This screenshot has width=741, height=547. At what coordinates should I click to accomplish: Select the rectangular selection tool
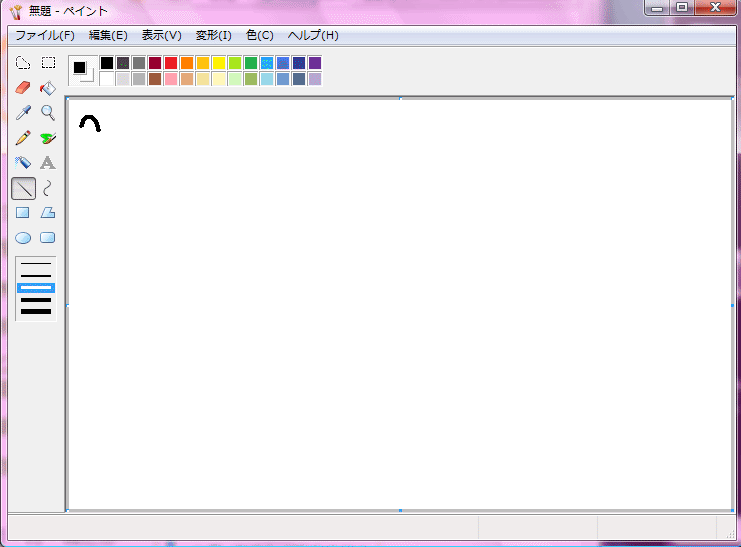47,63
